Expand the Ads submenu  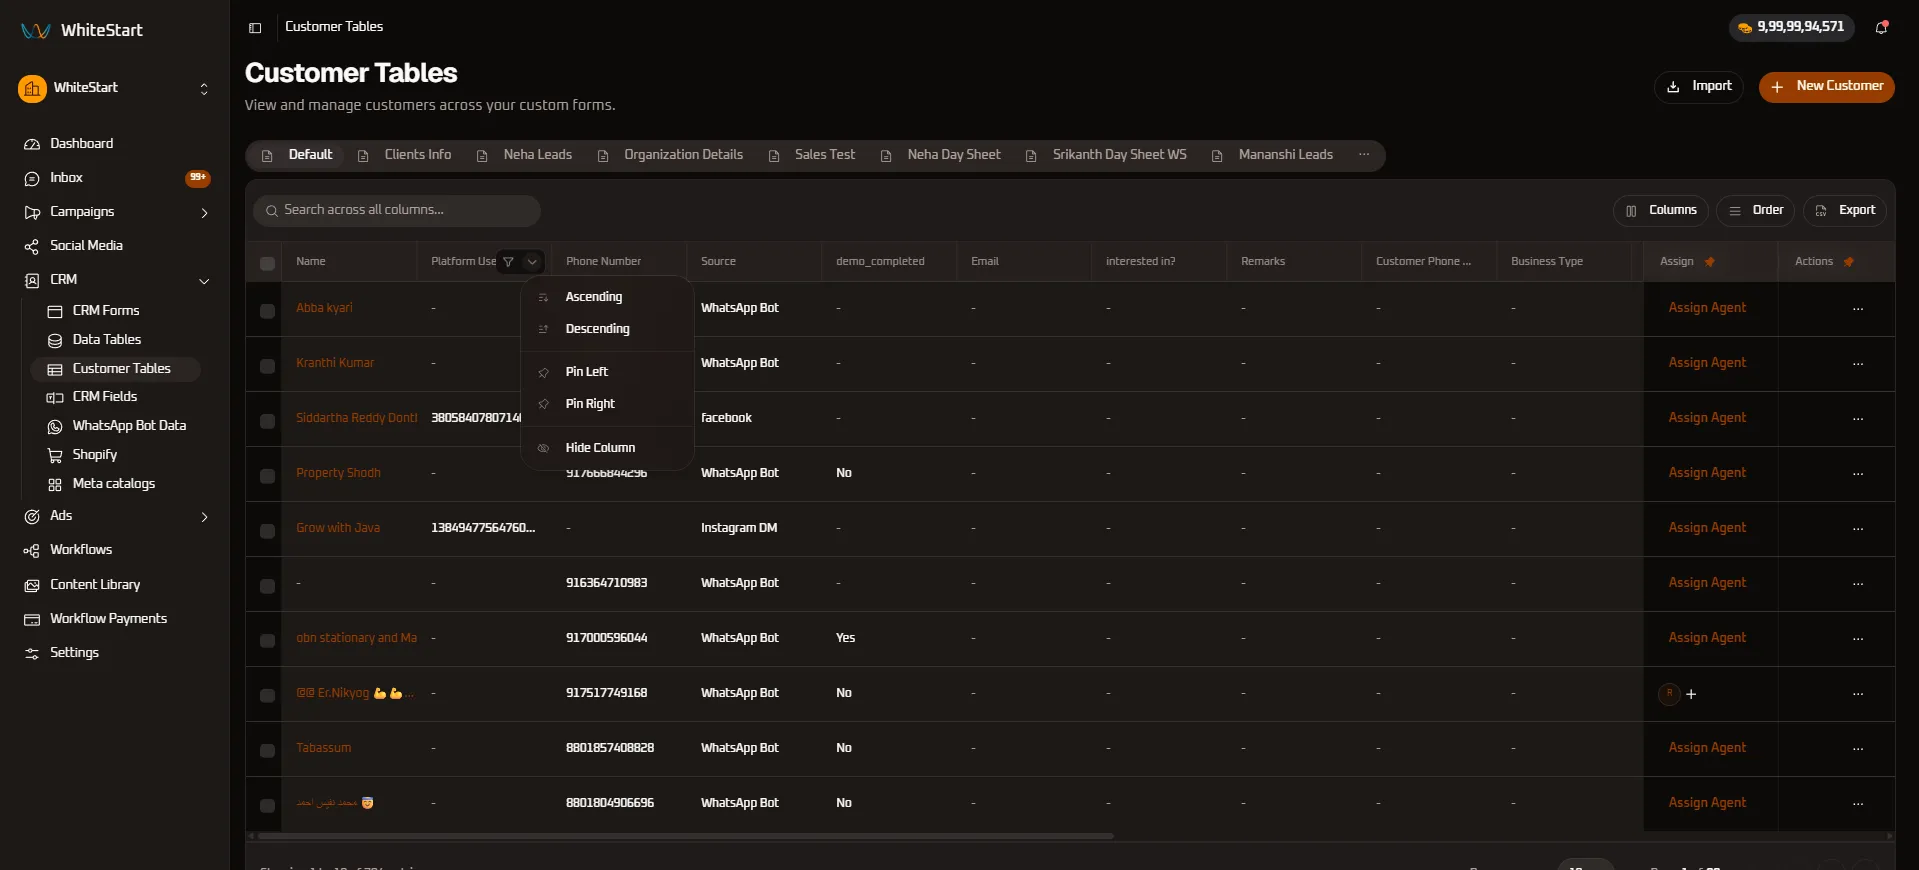[x=204, y=517]
